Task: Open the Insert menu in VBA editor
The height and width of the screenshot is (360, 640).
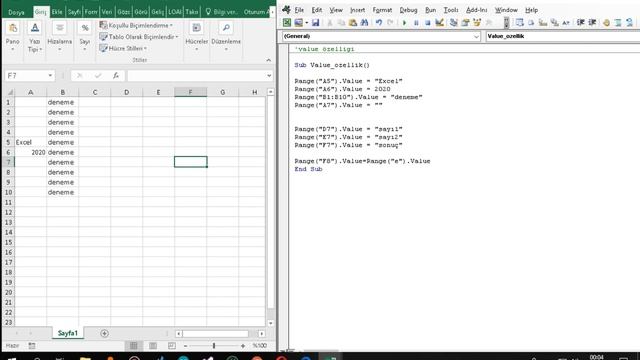Action: coord(358,10)
